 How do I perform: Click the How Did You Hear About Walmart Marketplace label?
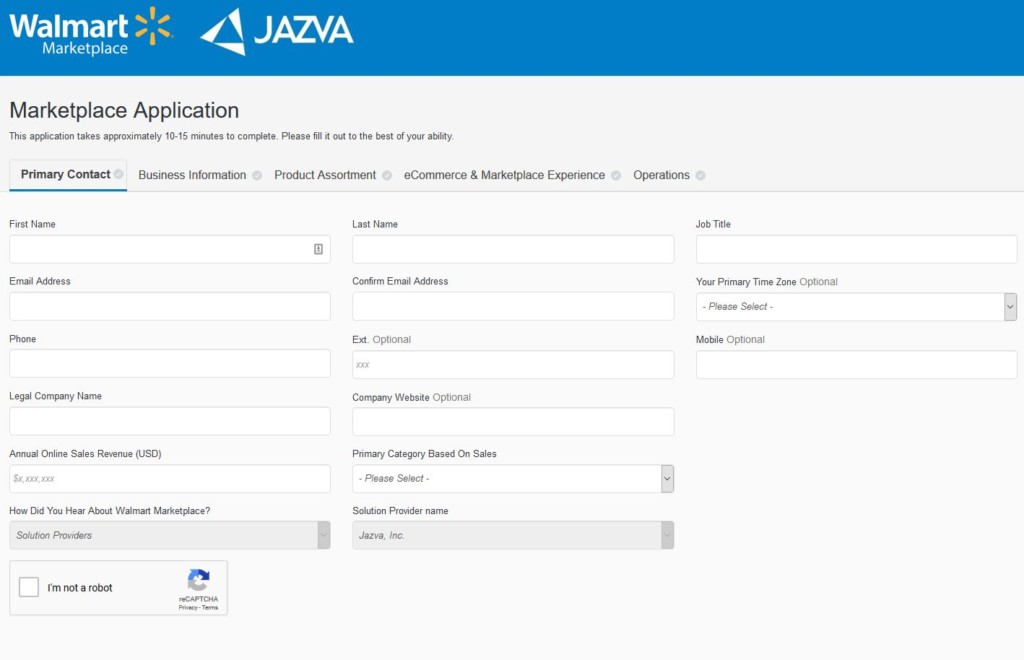pos(110,511)
